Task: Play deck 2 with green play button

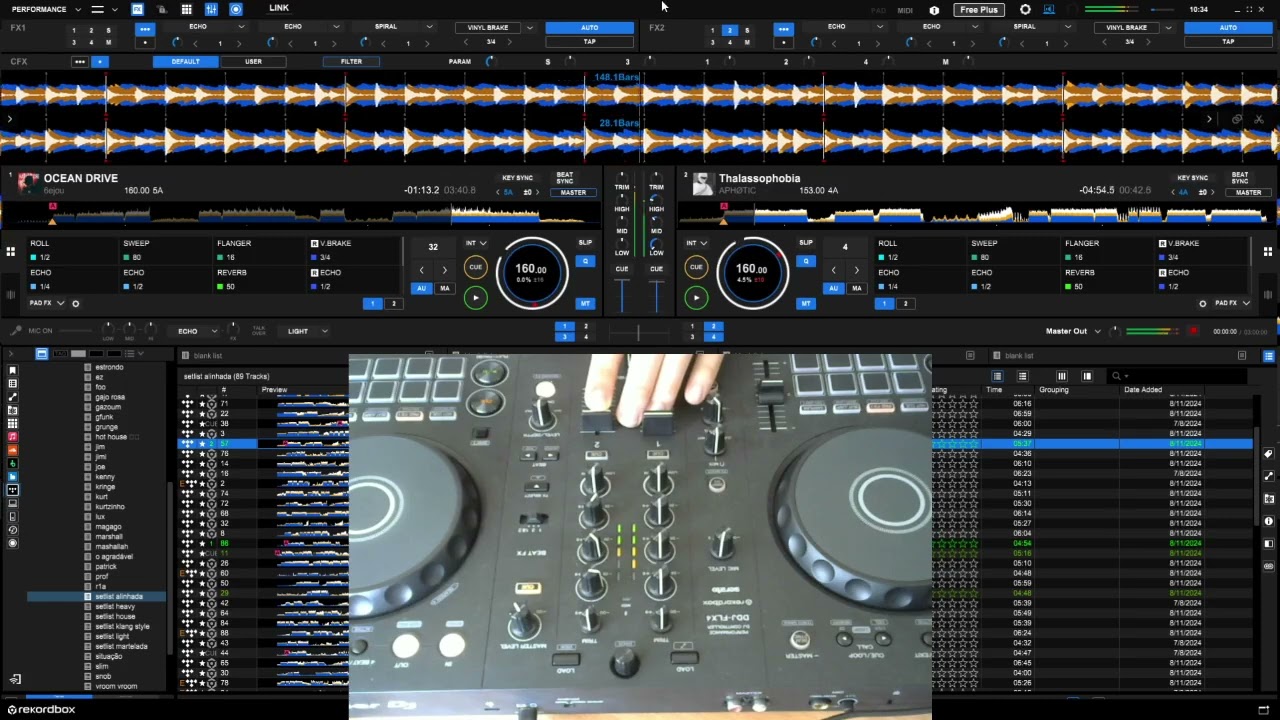Action: coord(696,297)
